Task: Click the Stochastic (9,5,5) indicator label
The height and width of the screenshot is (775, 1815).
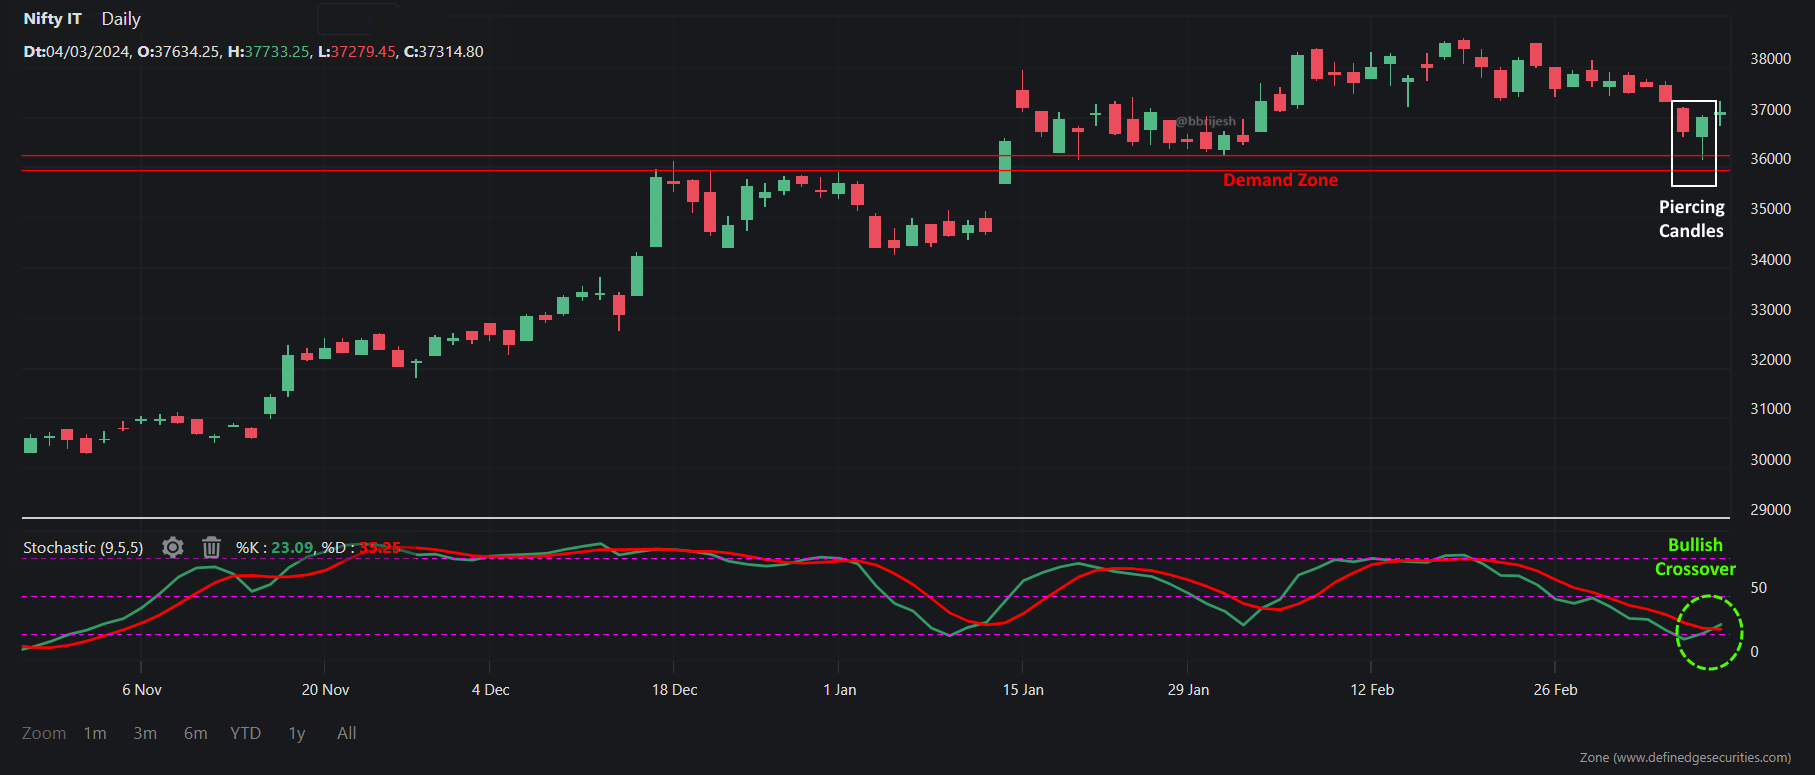Action: 83,548
